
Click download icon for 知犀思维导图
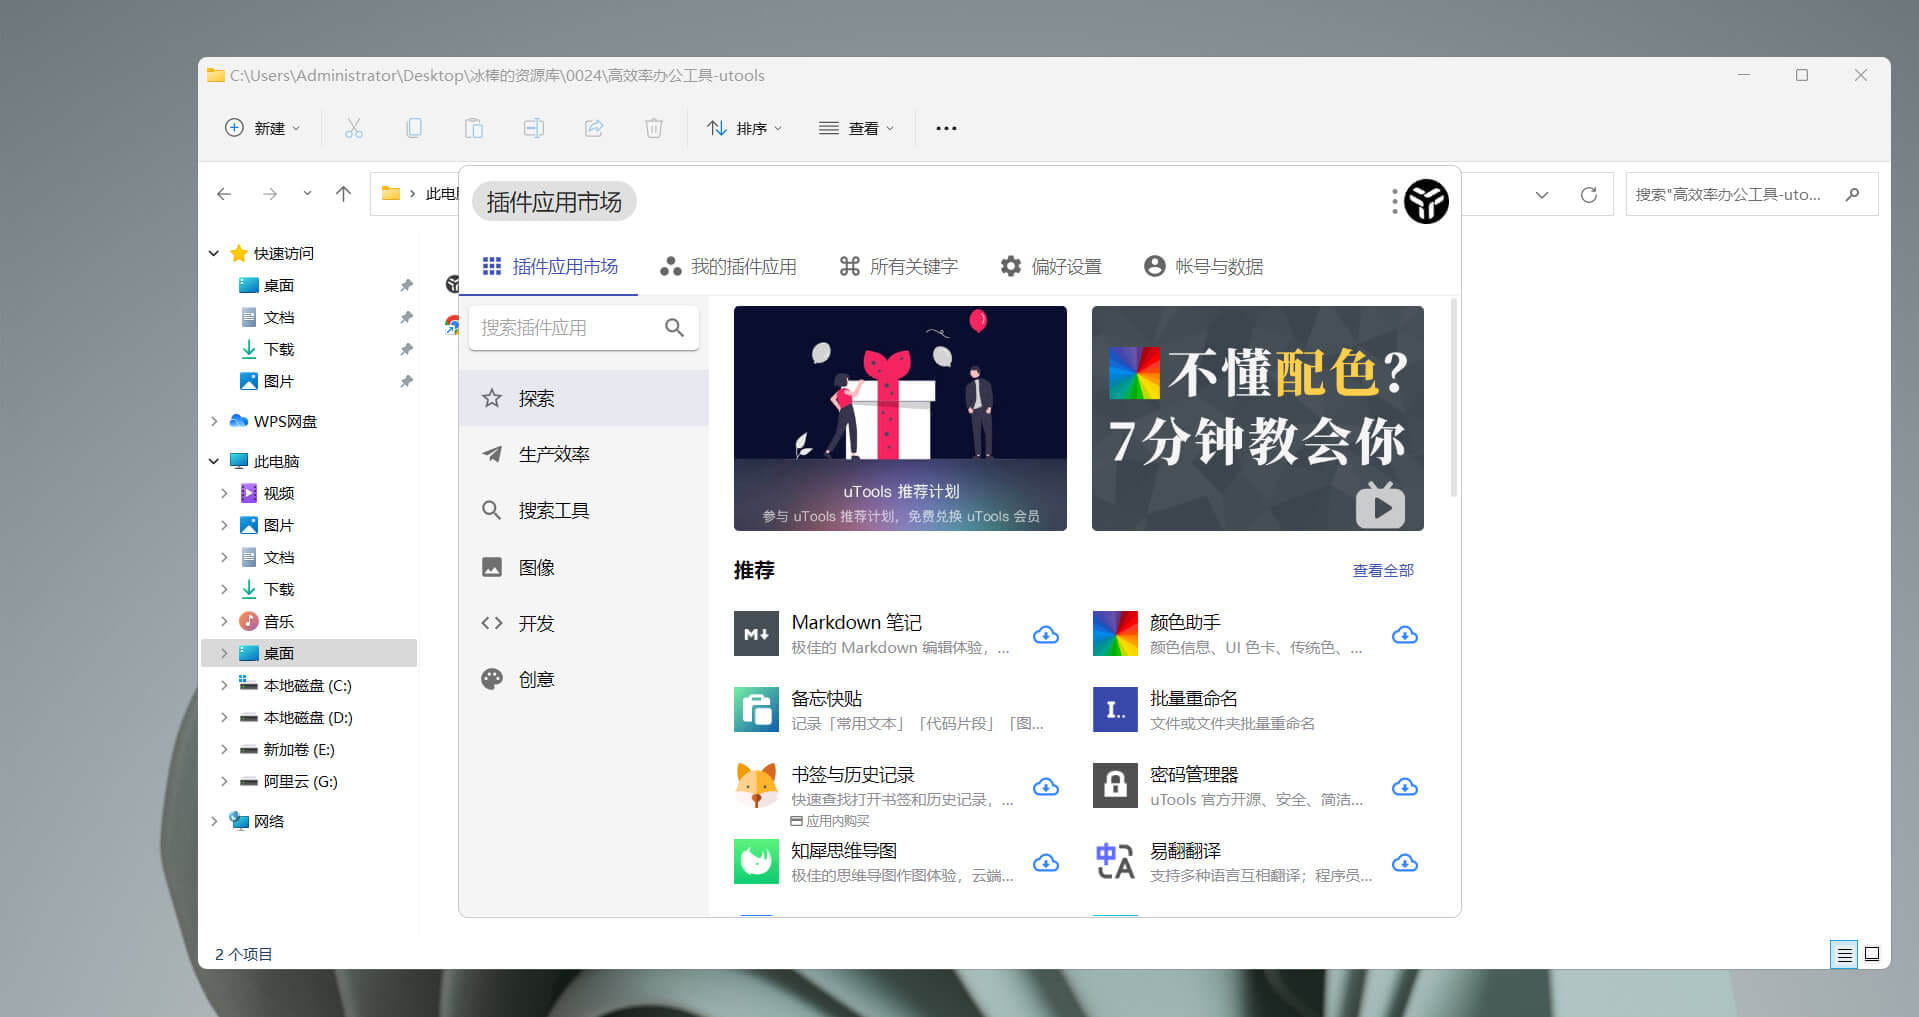pyautogui.click(x=1046, y=863)
